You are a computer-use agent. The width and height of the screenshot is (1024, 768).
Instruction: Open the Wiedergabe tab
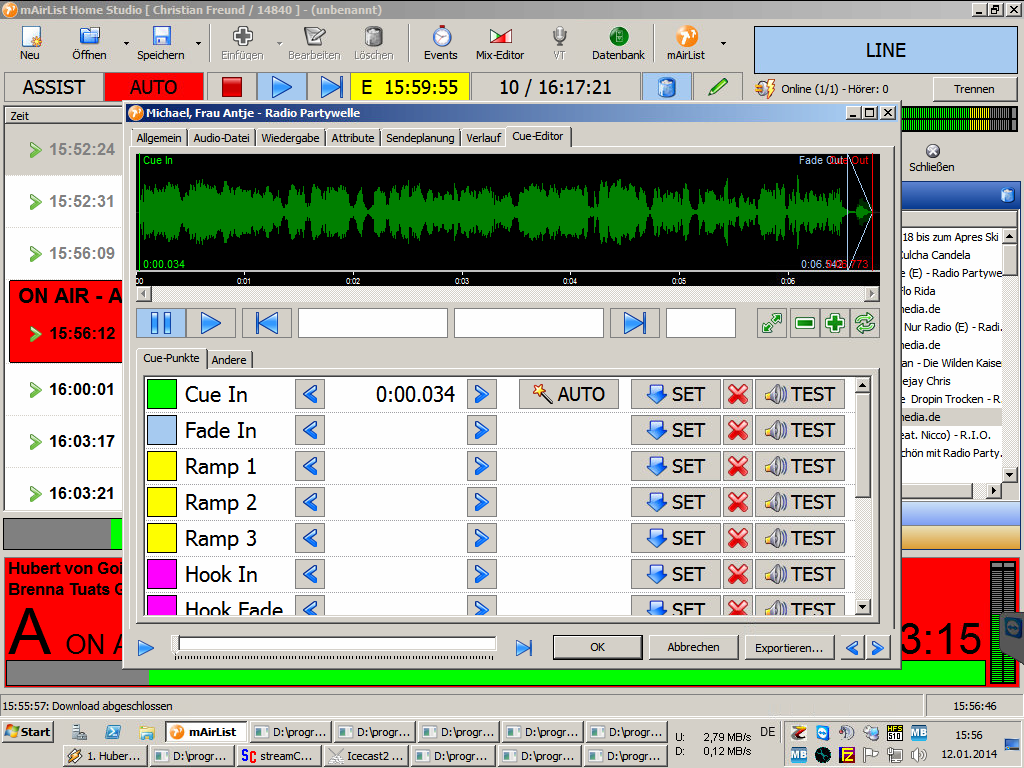290,138
